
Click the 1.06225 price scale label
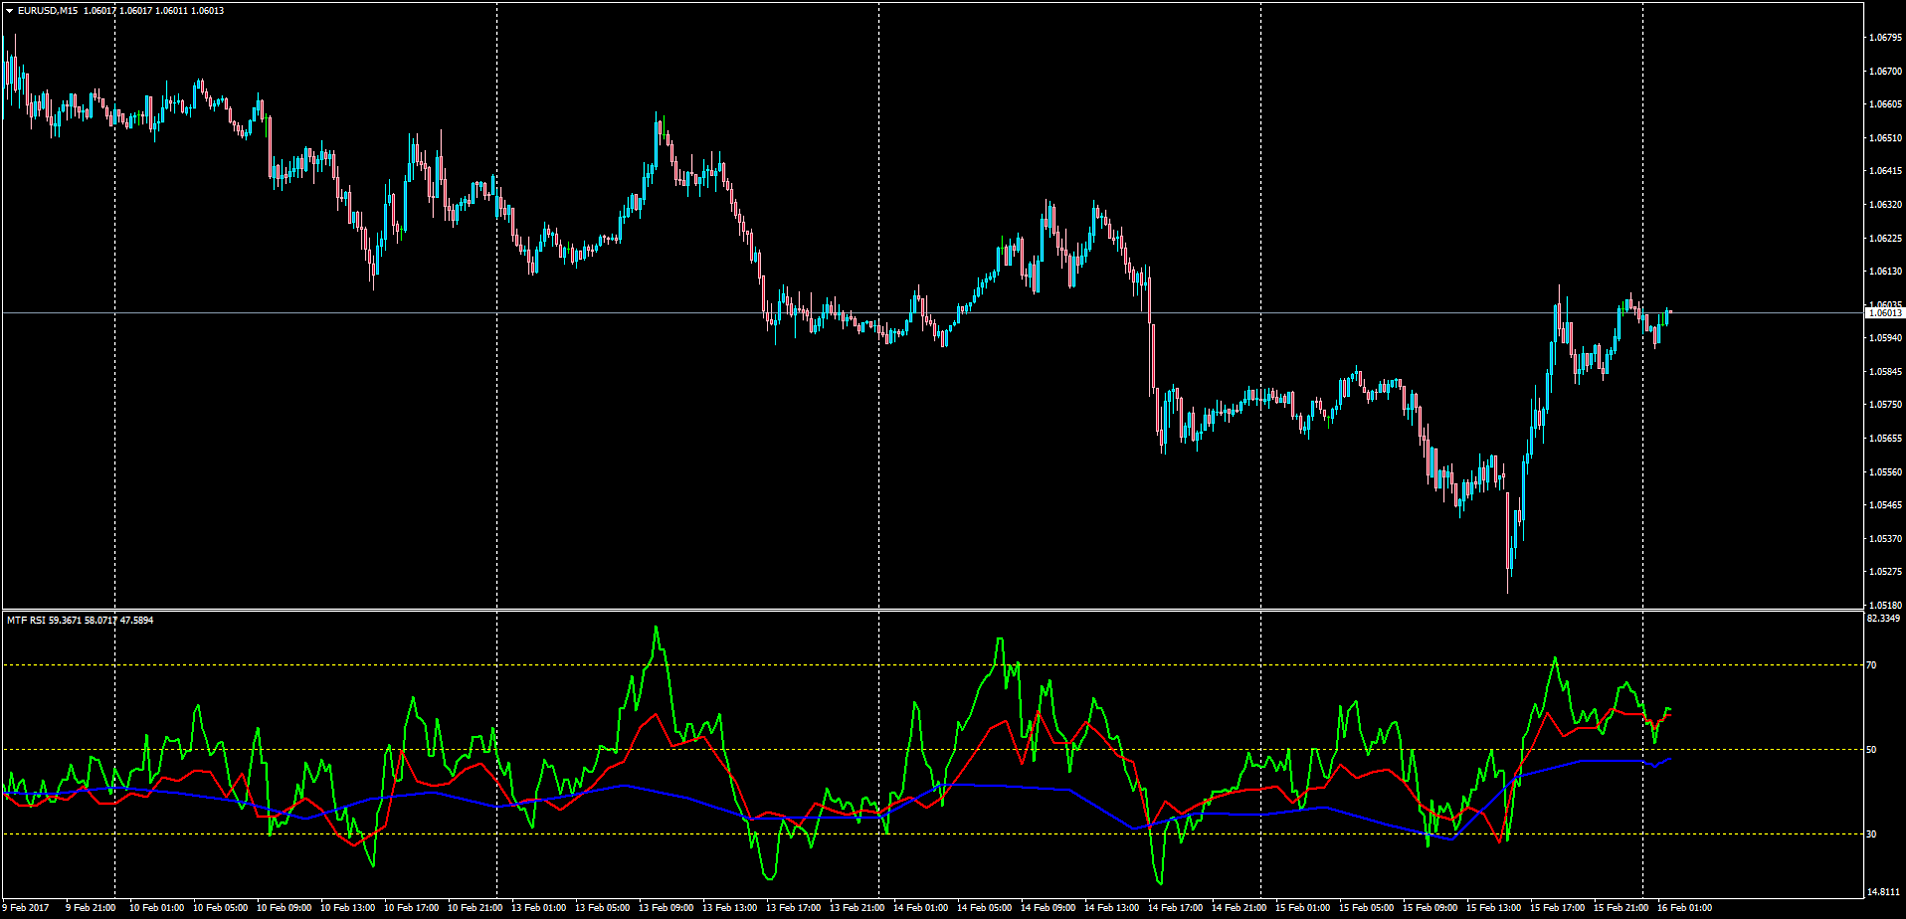click(1885, 238)
